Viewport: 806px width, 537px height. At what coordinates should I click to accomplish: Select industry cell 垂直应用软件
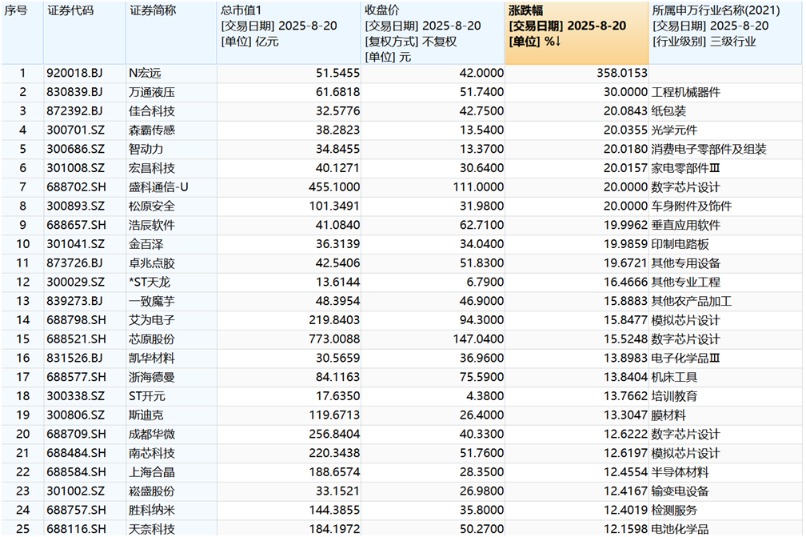click(x=686, y=225)
